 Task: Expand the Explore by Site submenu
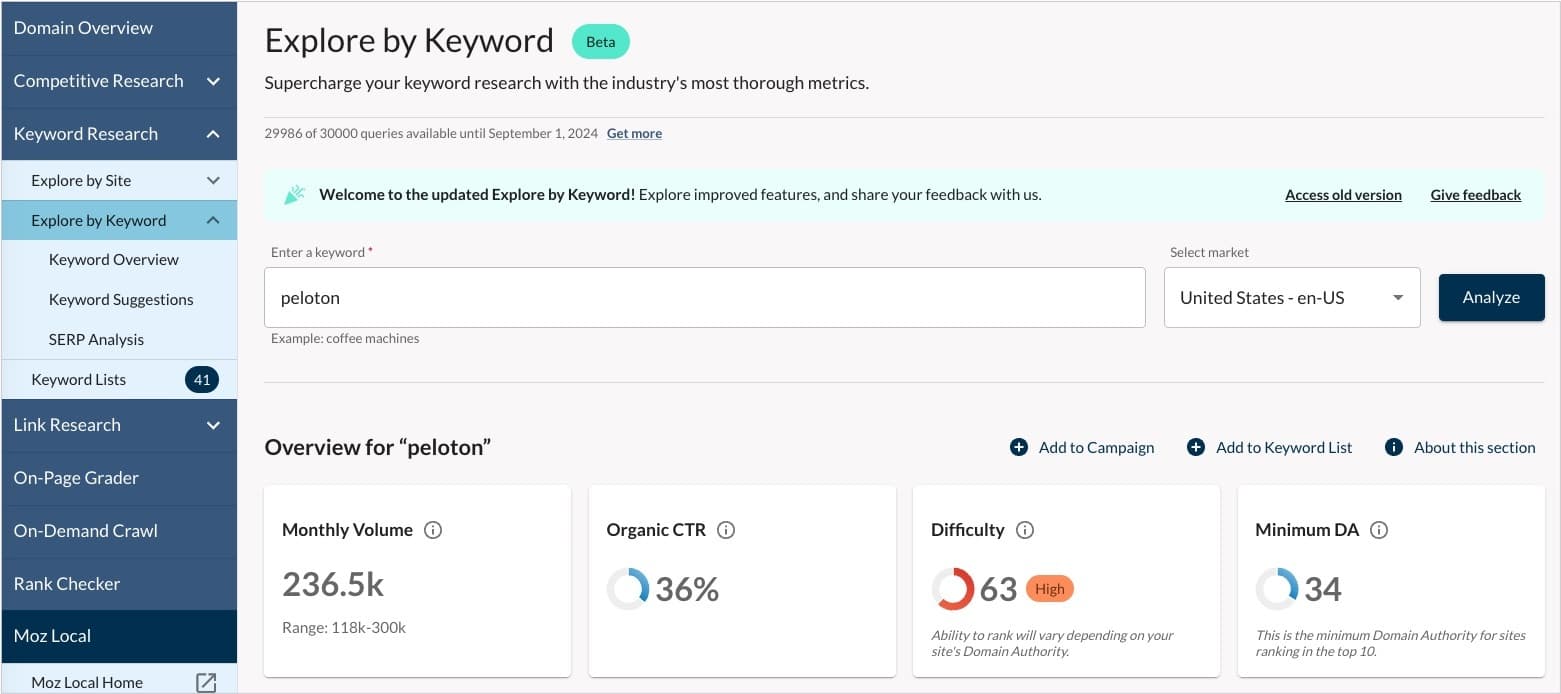click(x=213, y=180)
